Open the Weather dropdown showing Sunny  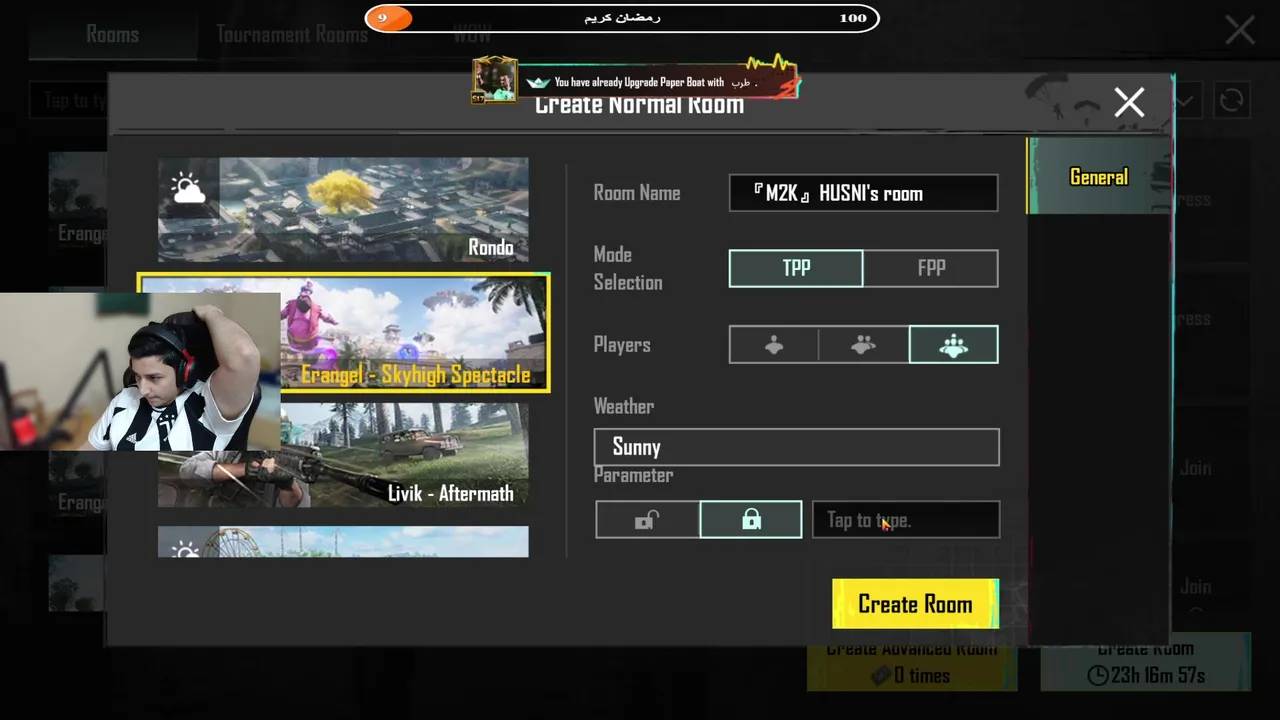coord(796,447)
